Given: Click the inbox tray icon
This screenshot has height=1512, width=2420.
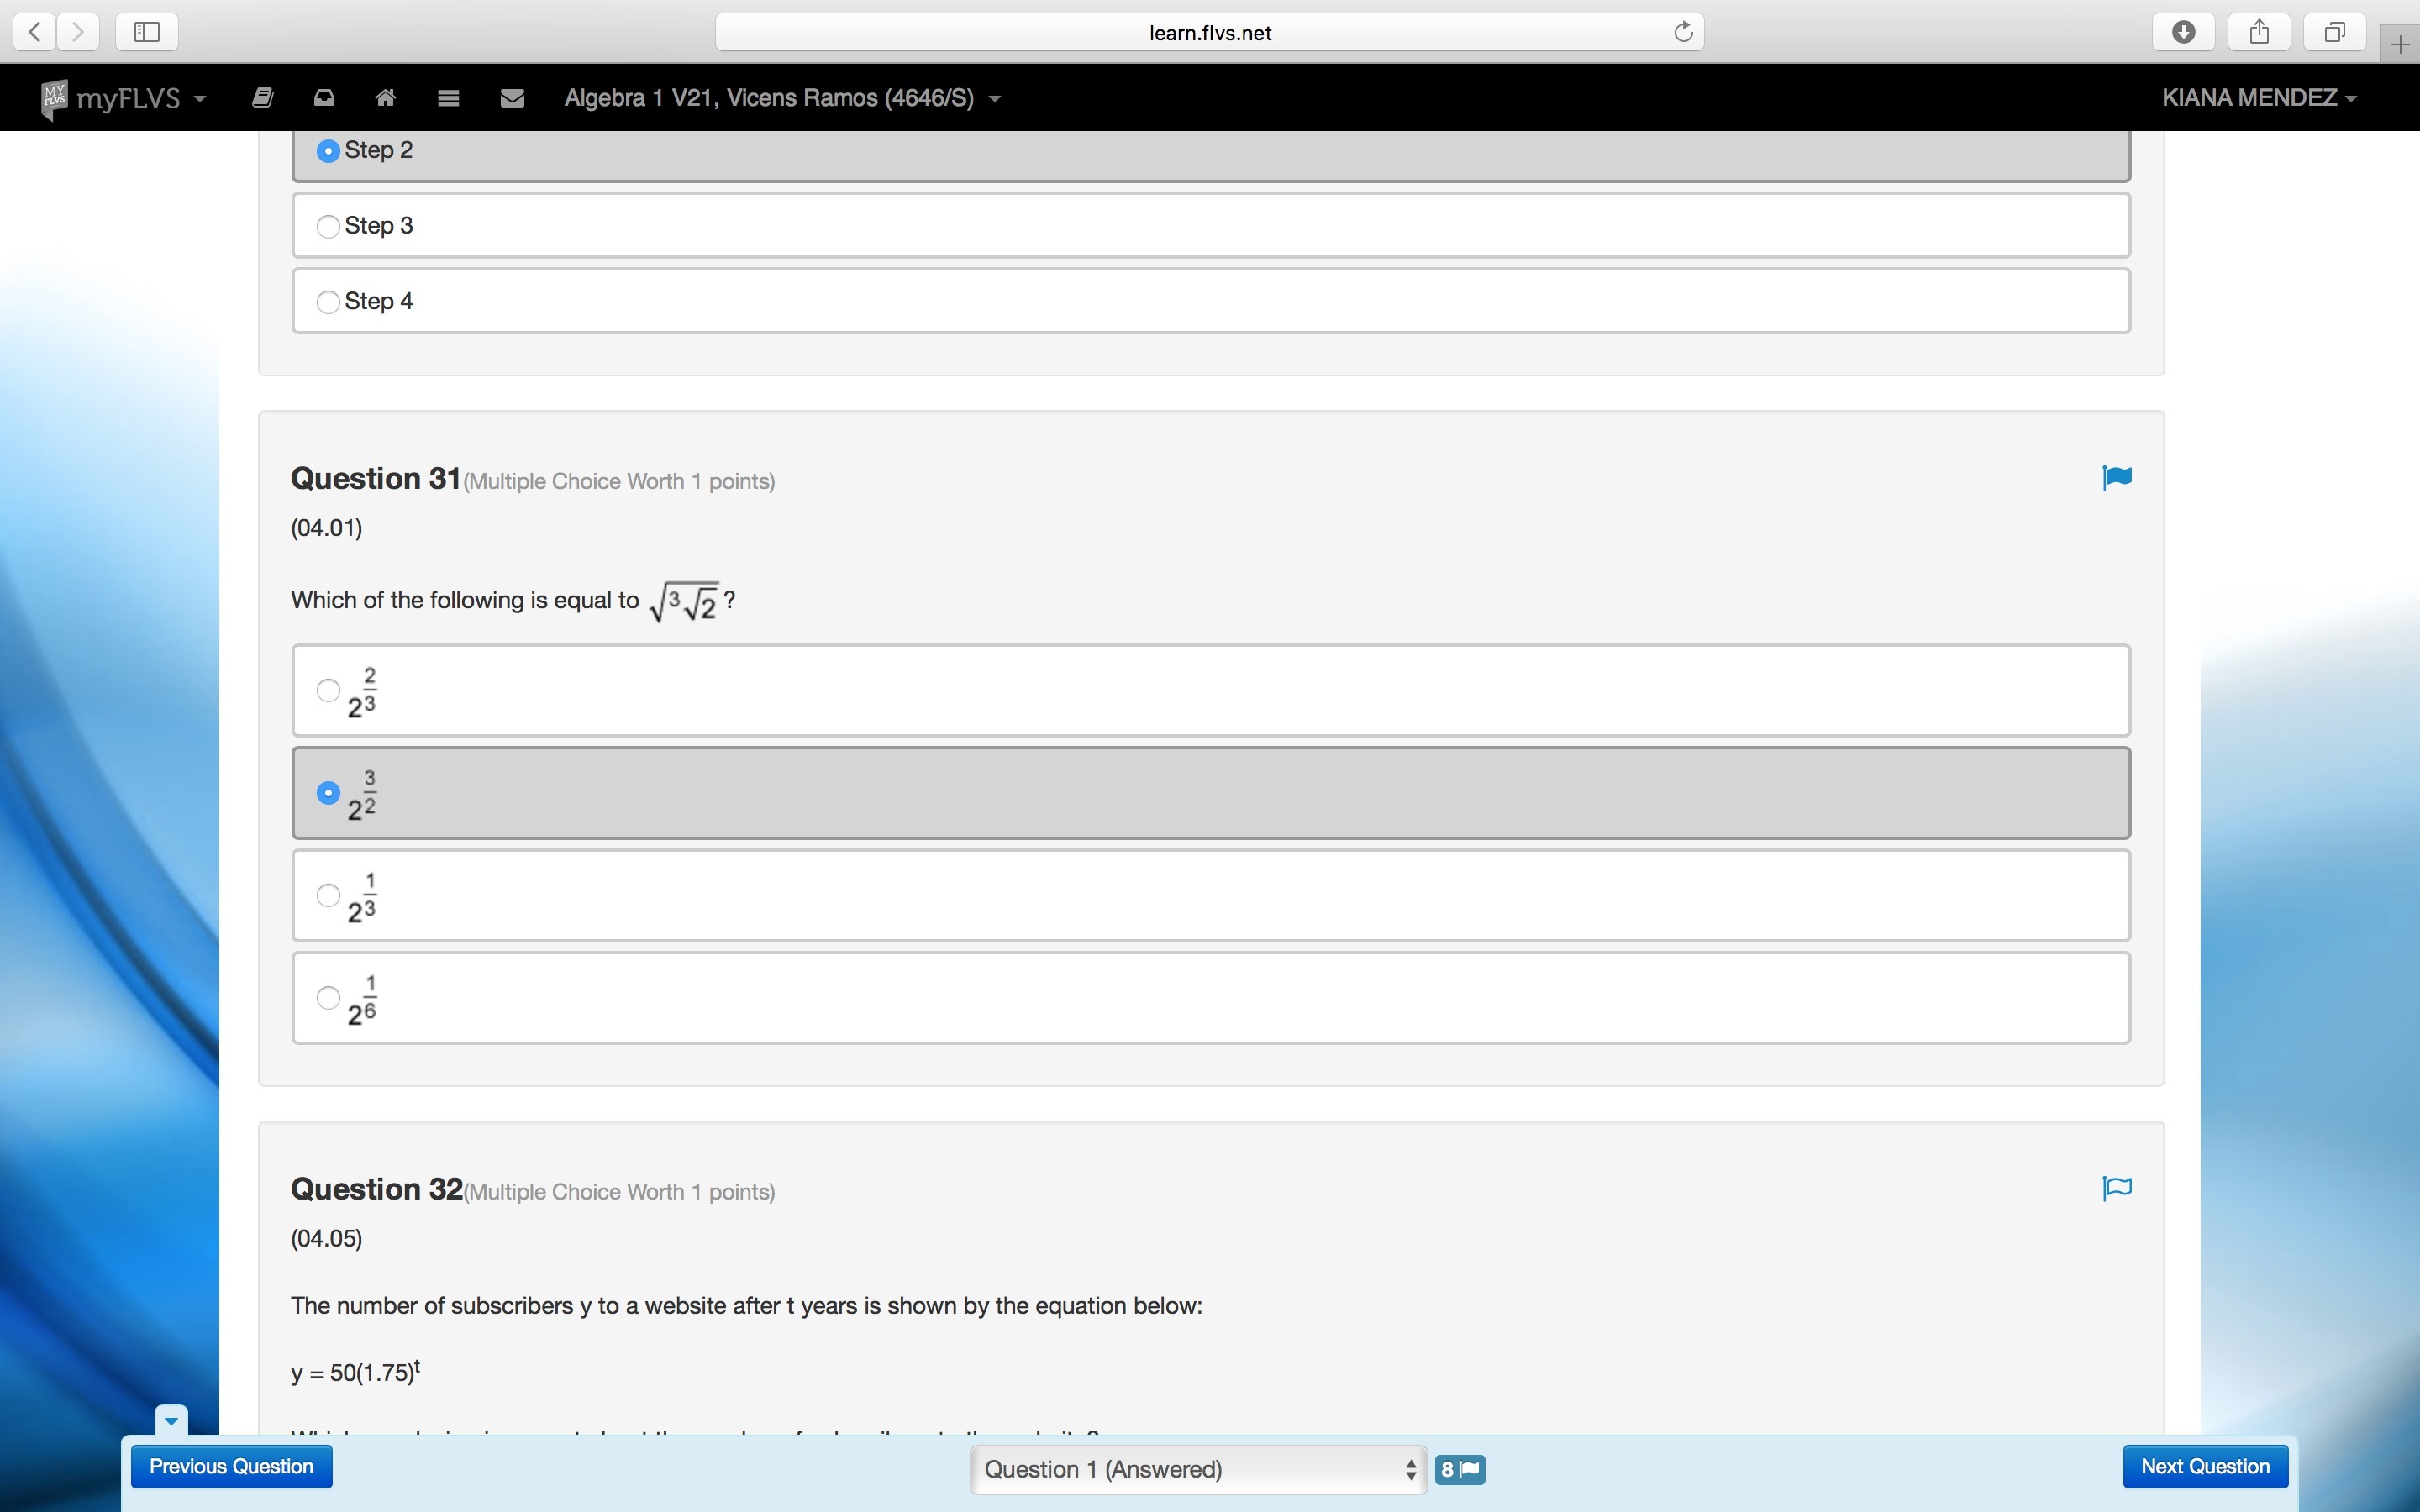Looking at the screenshot, I should pyautogui.click(x=324, y=98).
